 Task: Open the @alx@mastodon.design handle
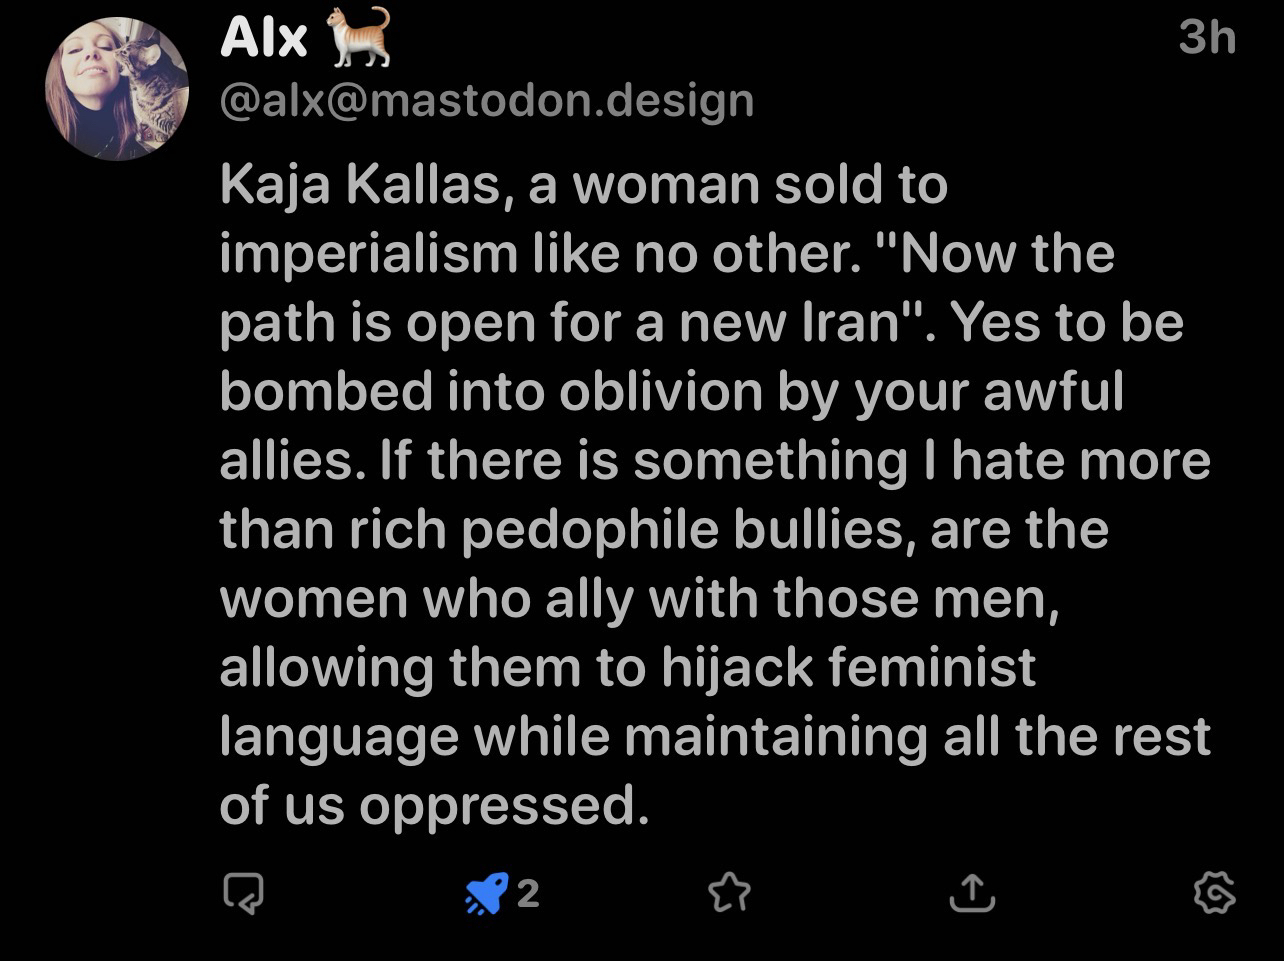coord(486,100)
